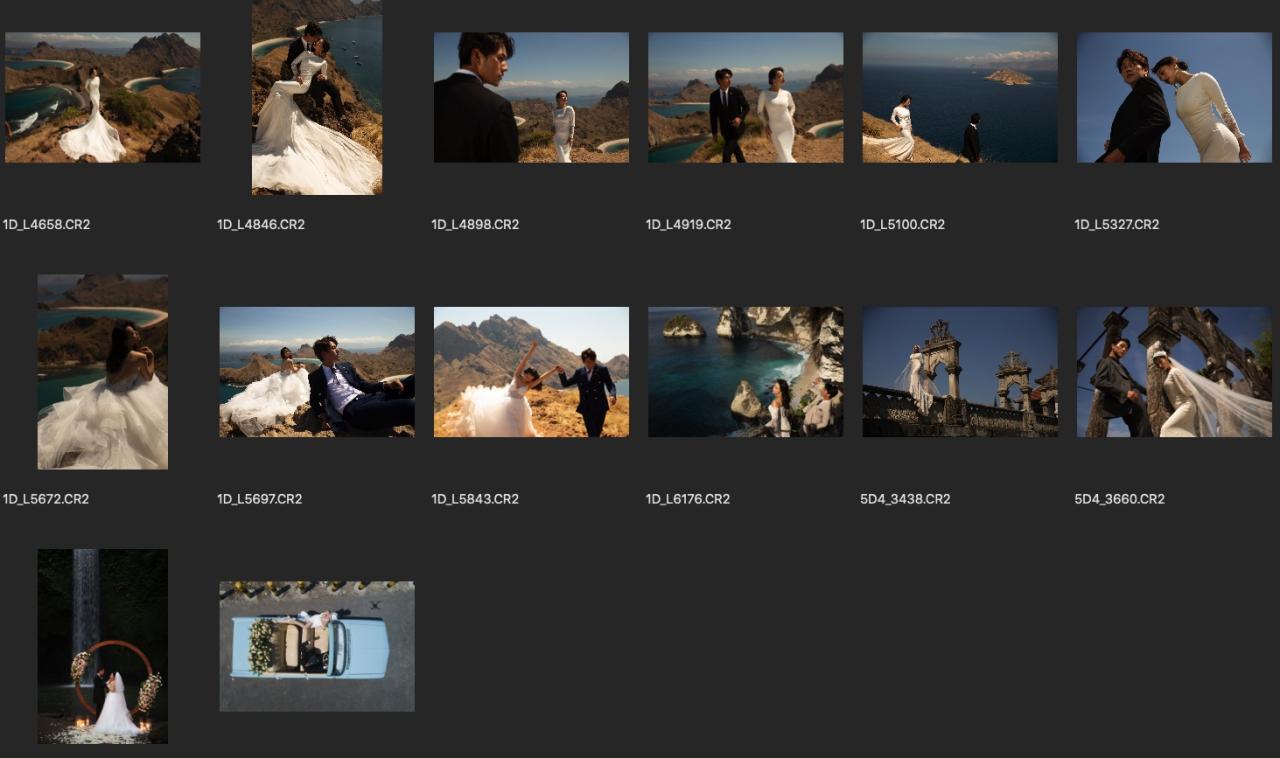The image size is (1280, 758).
Task: Select the waterfall floral arch thumbnail
Action: point(102,646)
